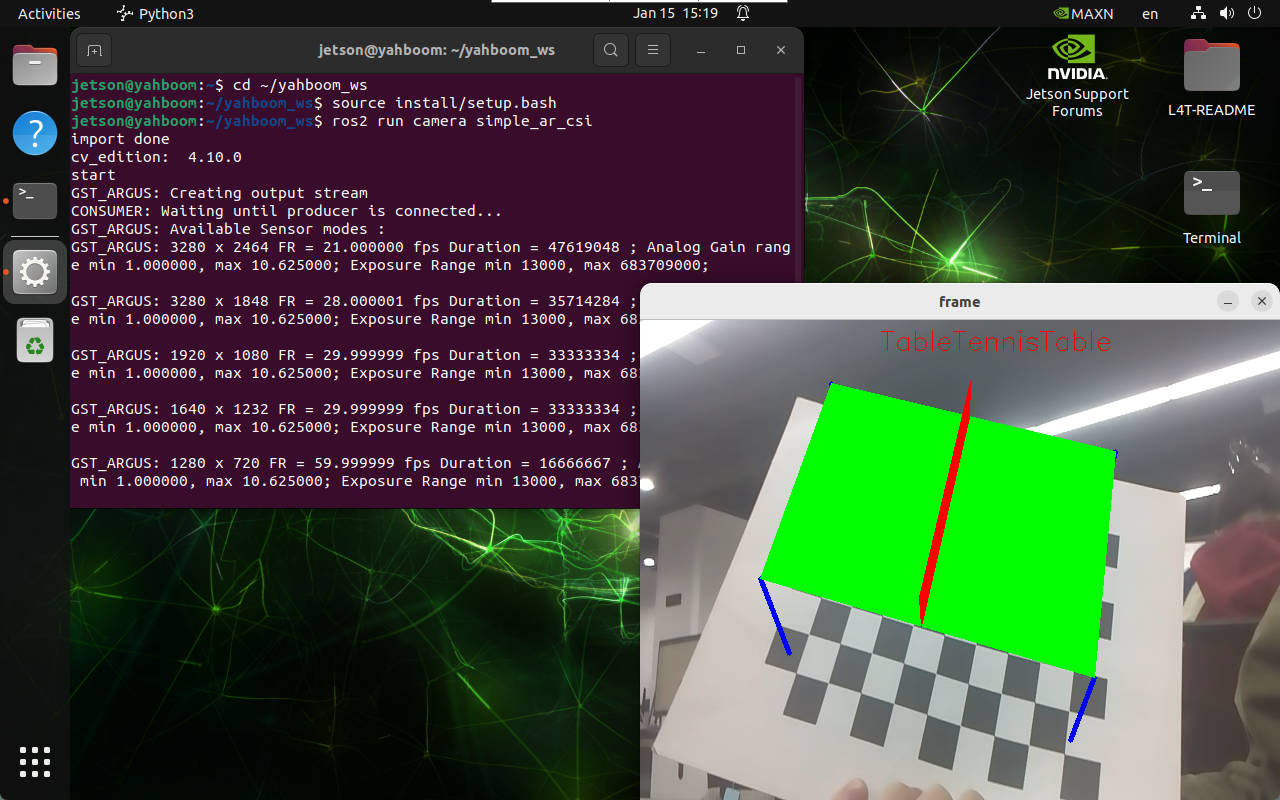Close the terminal window
The image size is (1280, 800).
point(781,50)
